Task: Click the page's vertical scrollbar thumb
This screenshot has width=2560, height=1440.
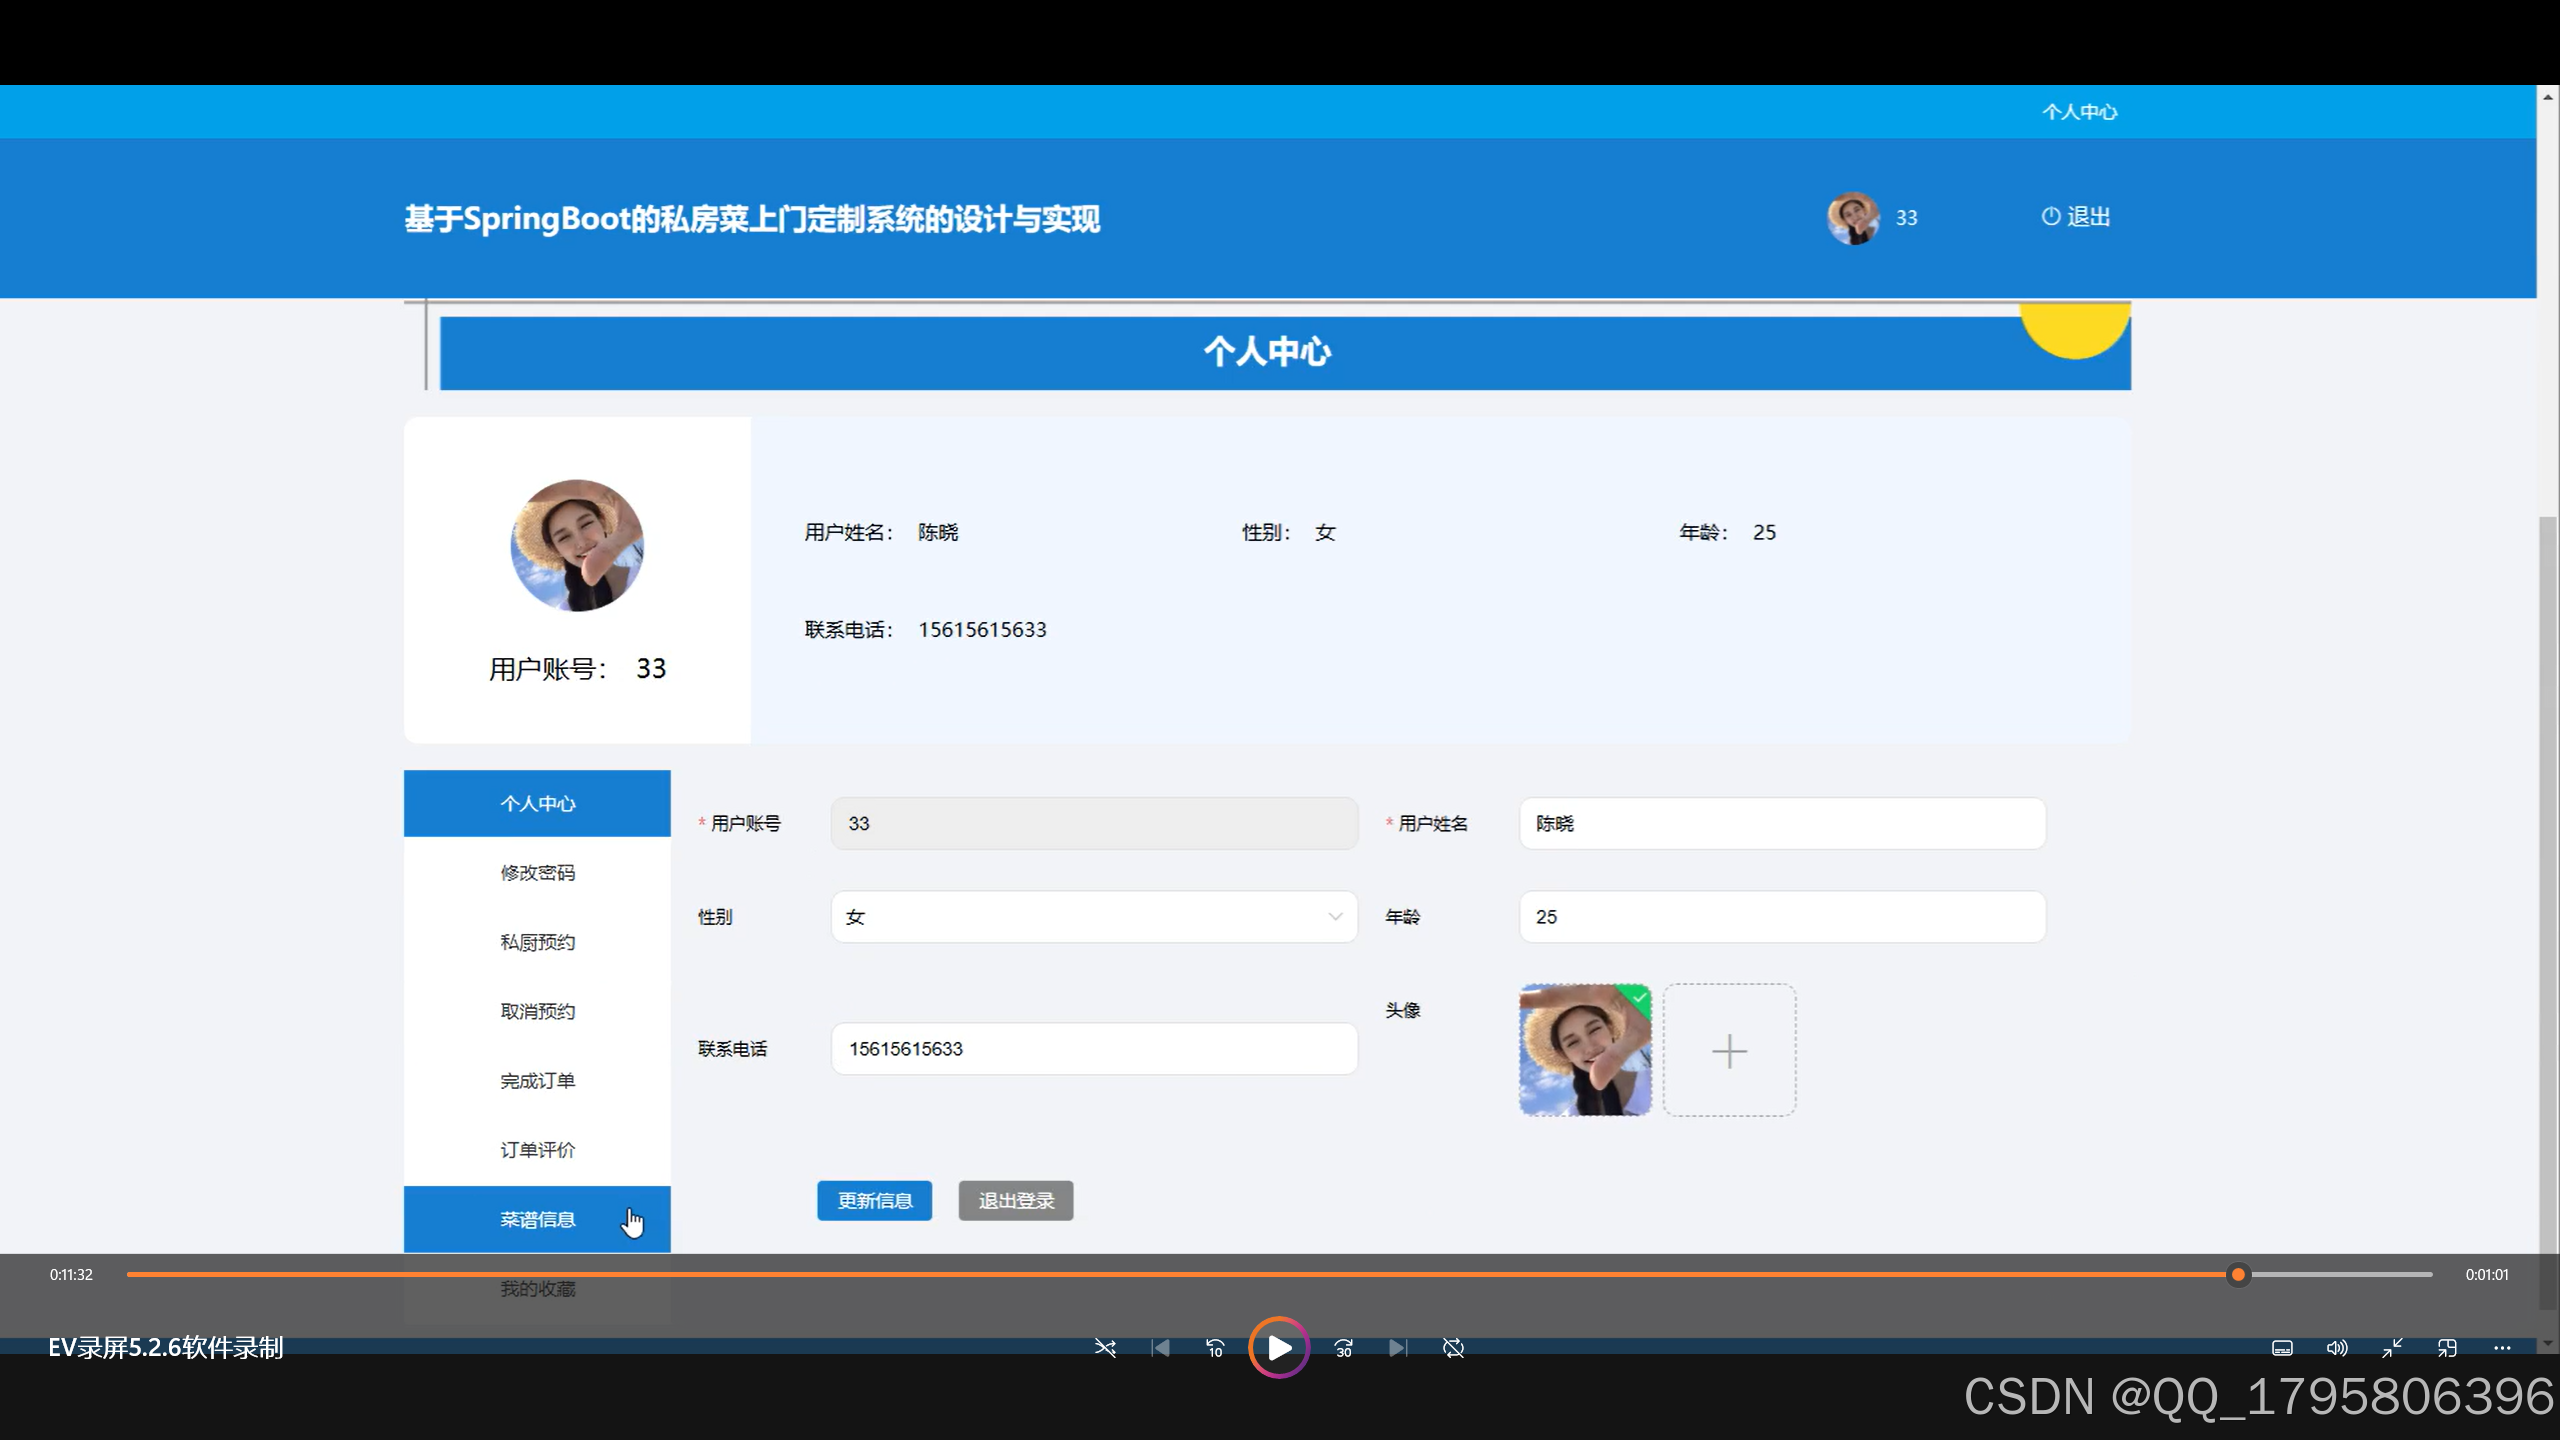Action: [x=2548, y=912]
